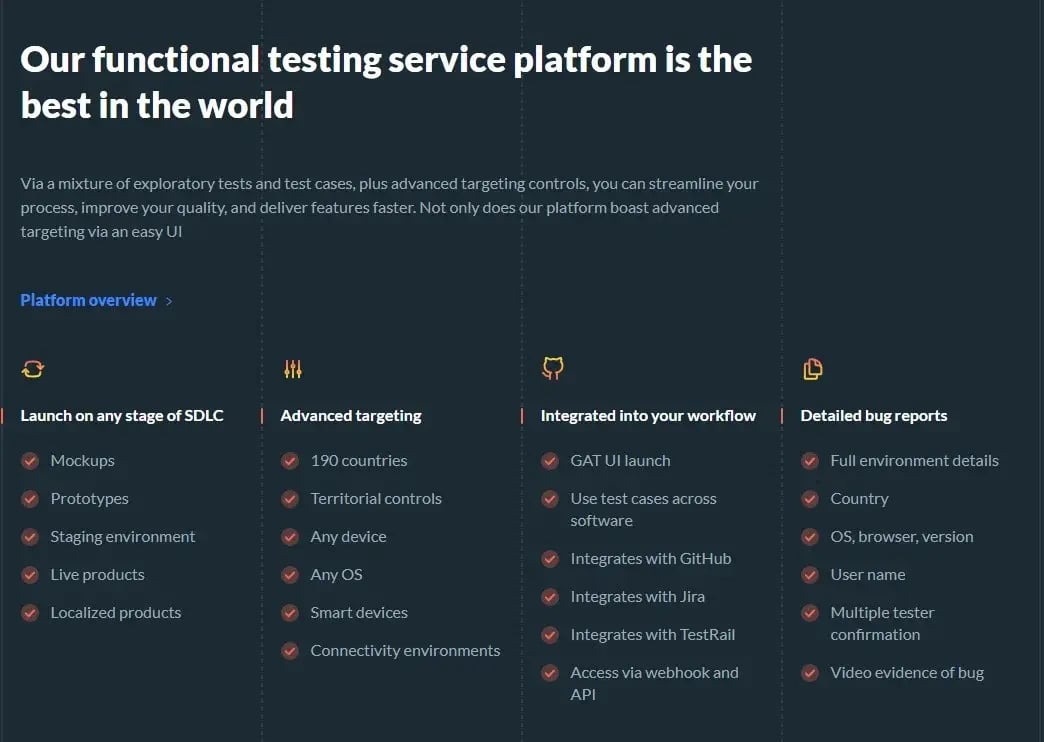Click the arrow chevron after Platform overview
Screen dimensions: 1044x742
(x=169, y=301)
